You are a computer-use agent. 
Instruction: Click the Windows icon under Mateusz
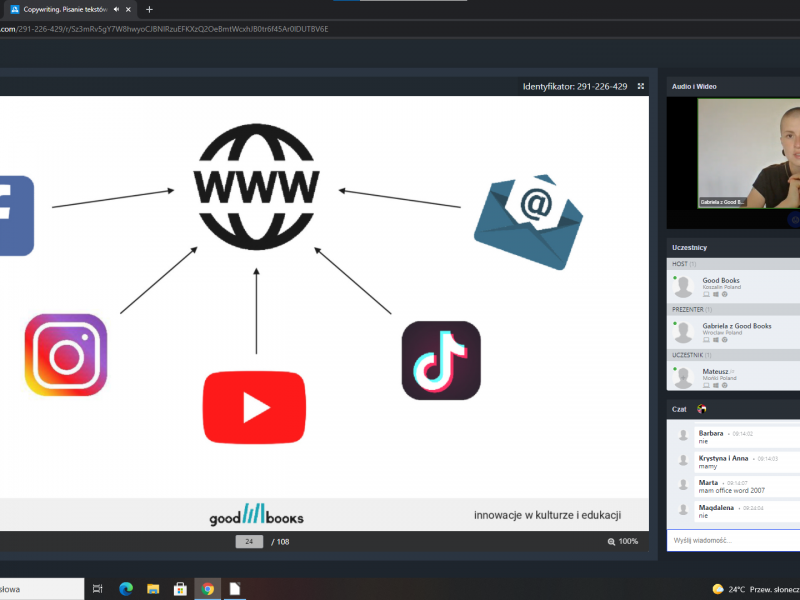(716, 385)
